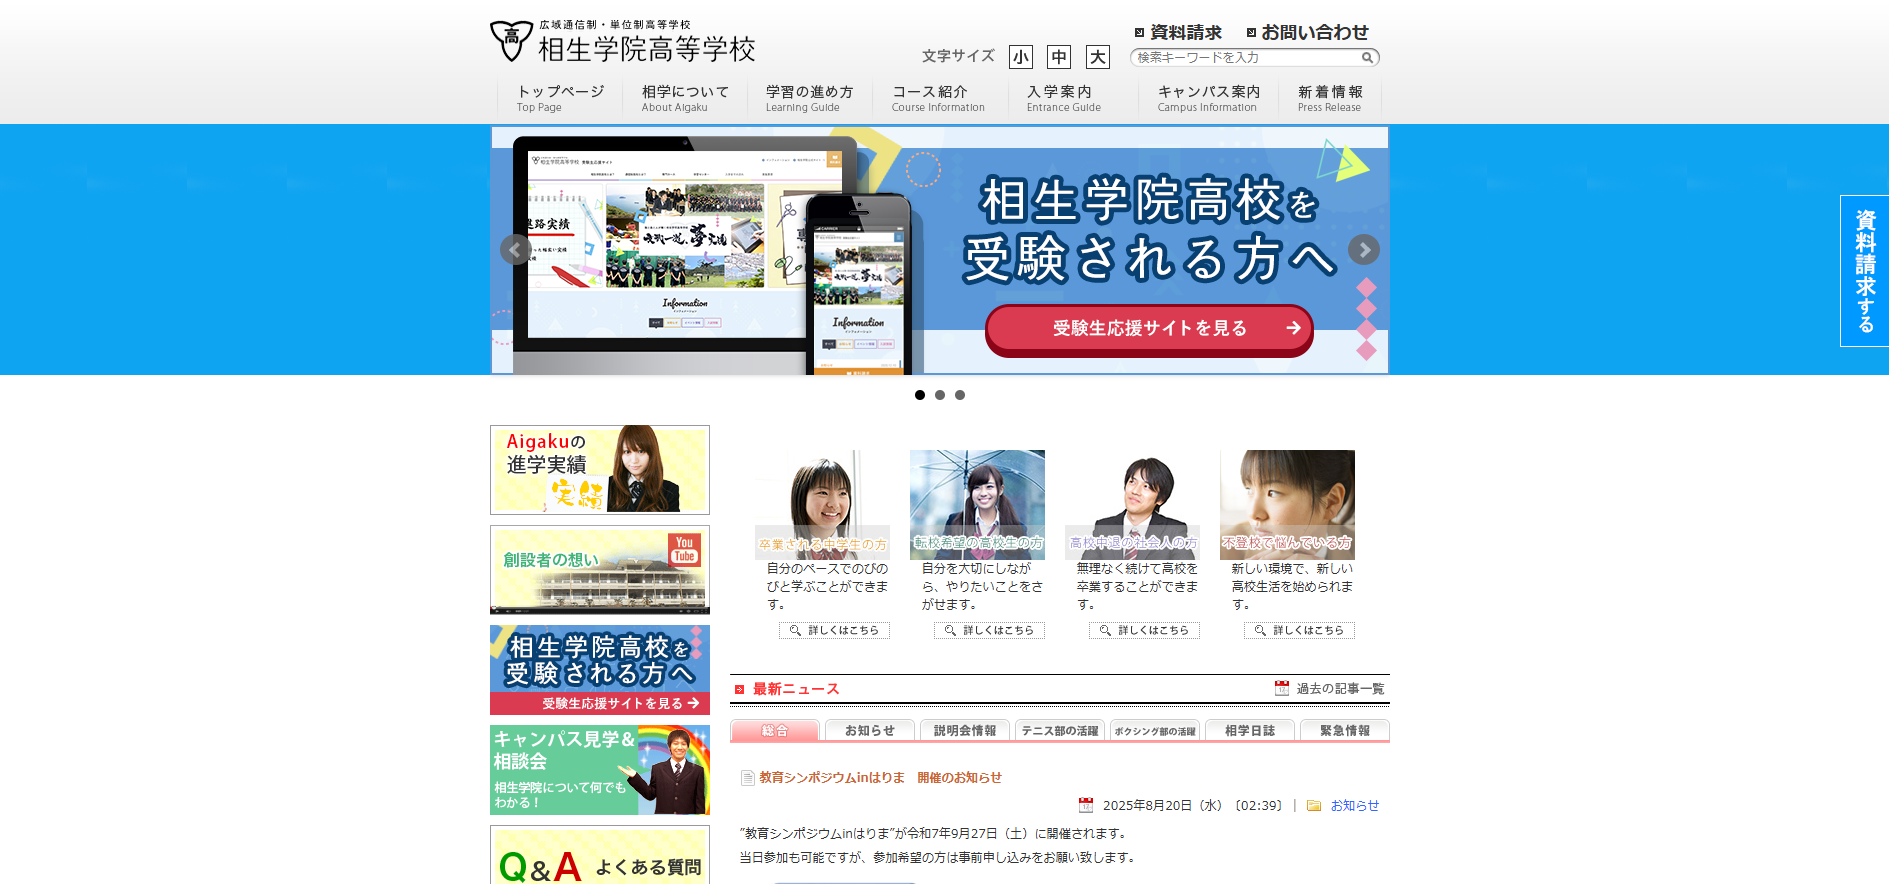Open 新着情報 Press Release menu

click(x=1330, y=98)
